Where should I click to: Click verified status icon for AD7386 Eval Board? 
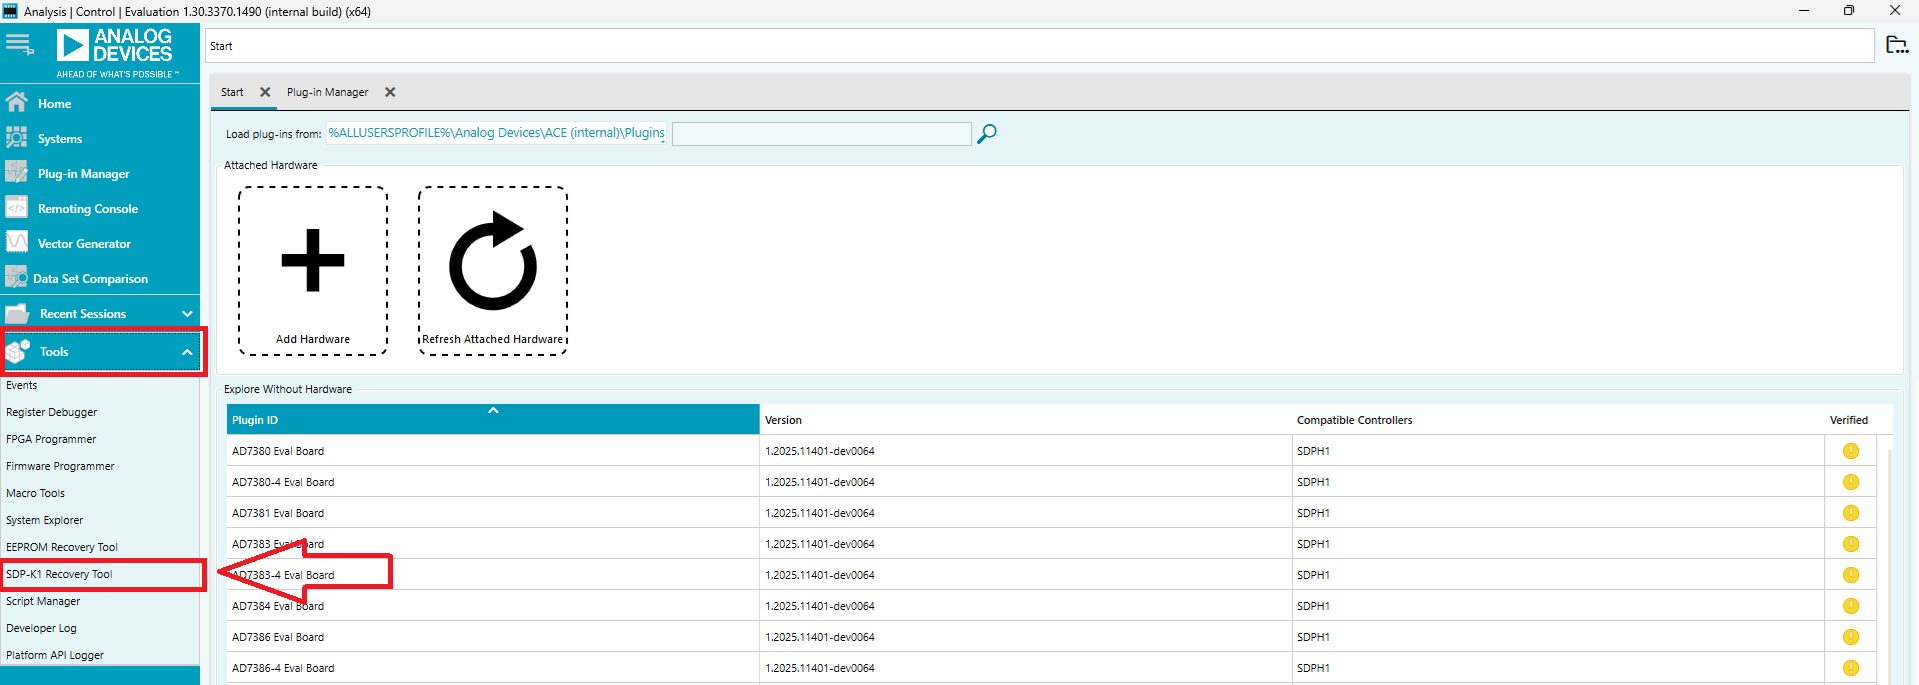tap(1851, 637)
